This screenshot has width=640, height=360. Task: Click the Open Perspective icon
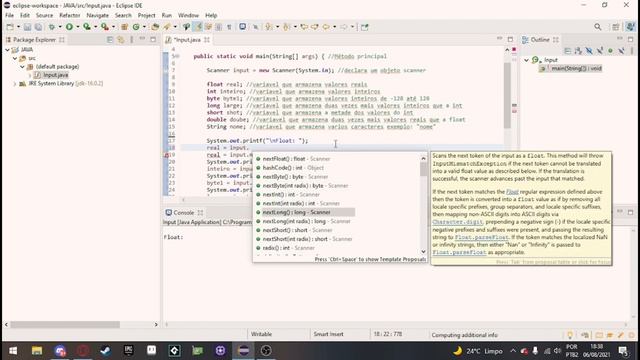pyautogui.click(x=616, y=27)
